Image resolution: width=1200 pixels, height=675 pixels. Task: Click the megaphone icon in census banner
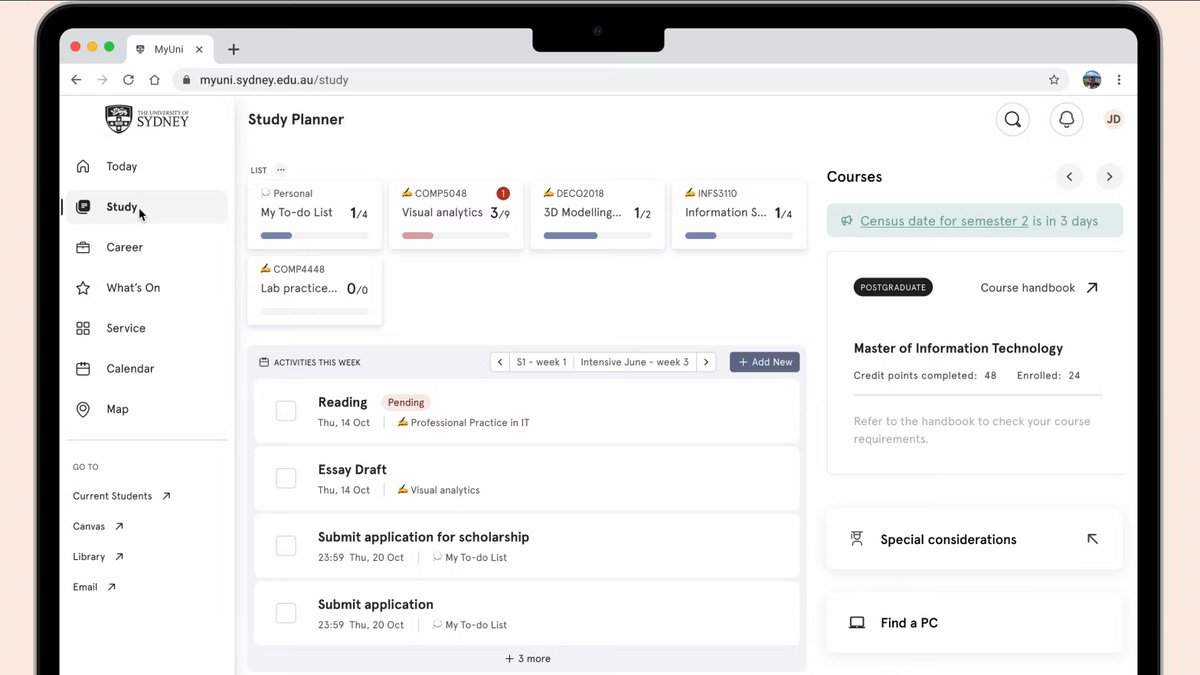[x=847, y=221]
